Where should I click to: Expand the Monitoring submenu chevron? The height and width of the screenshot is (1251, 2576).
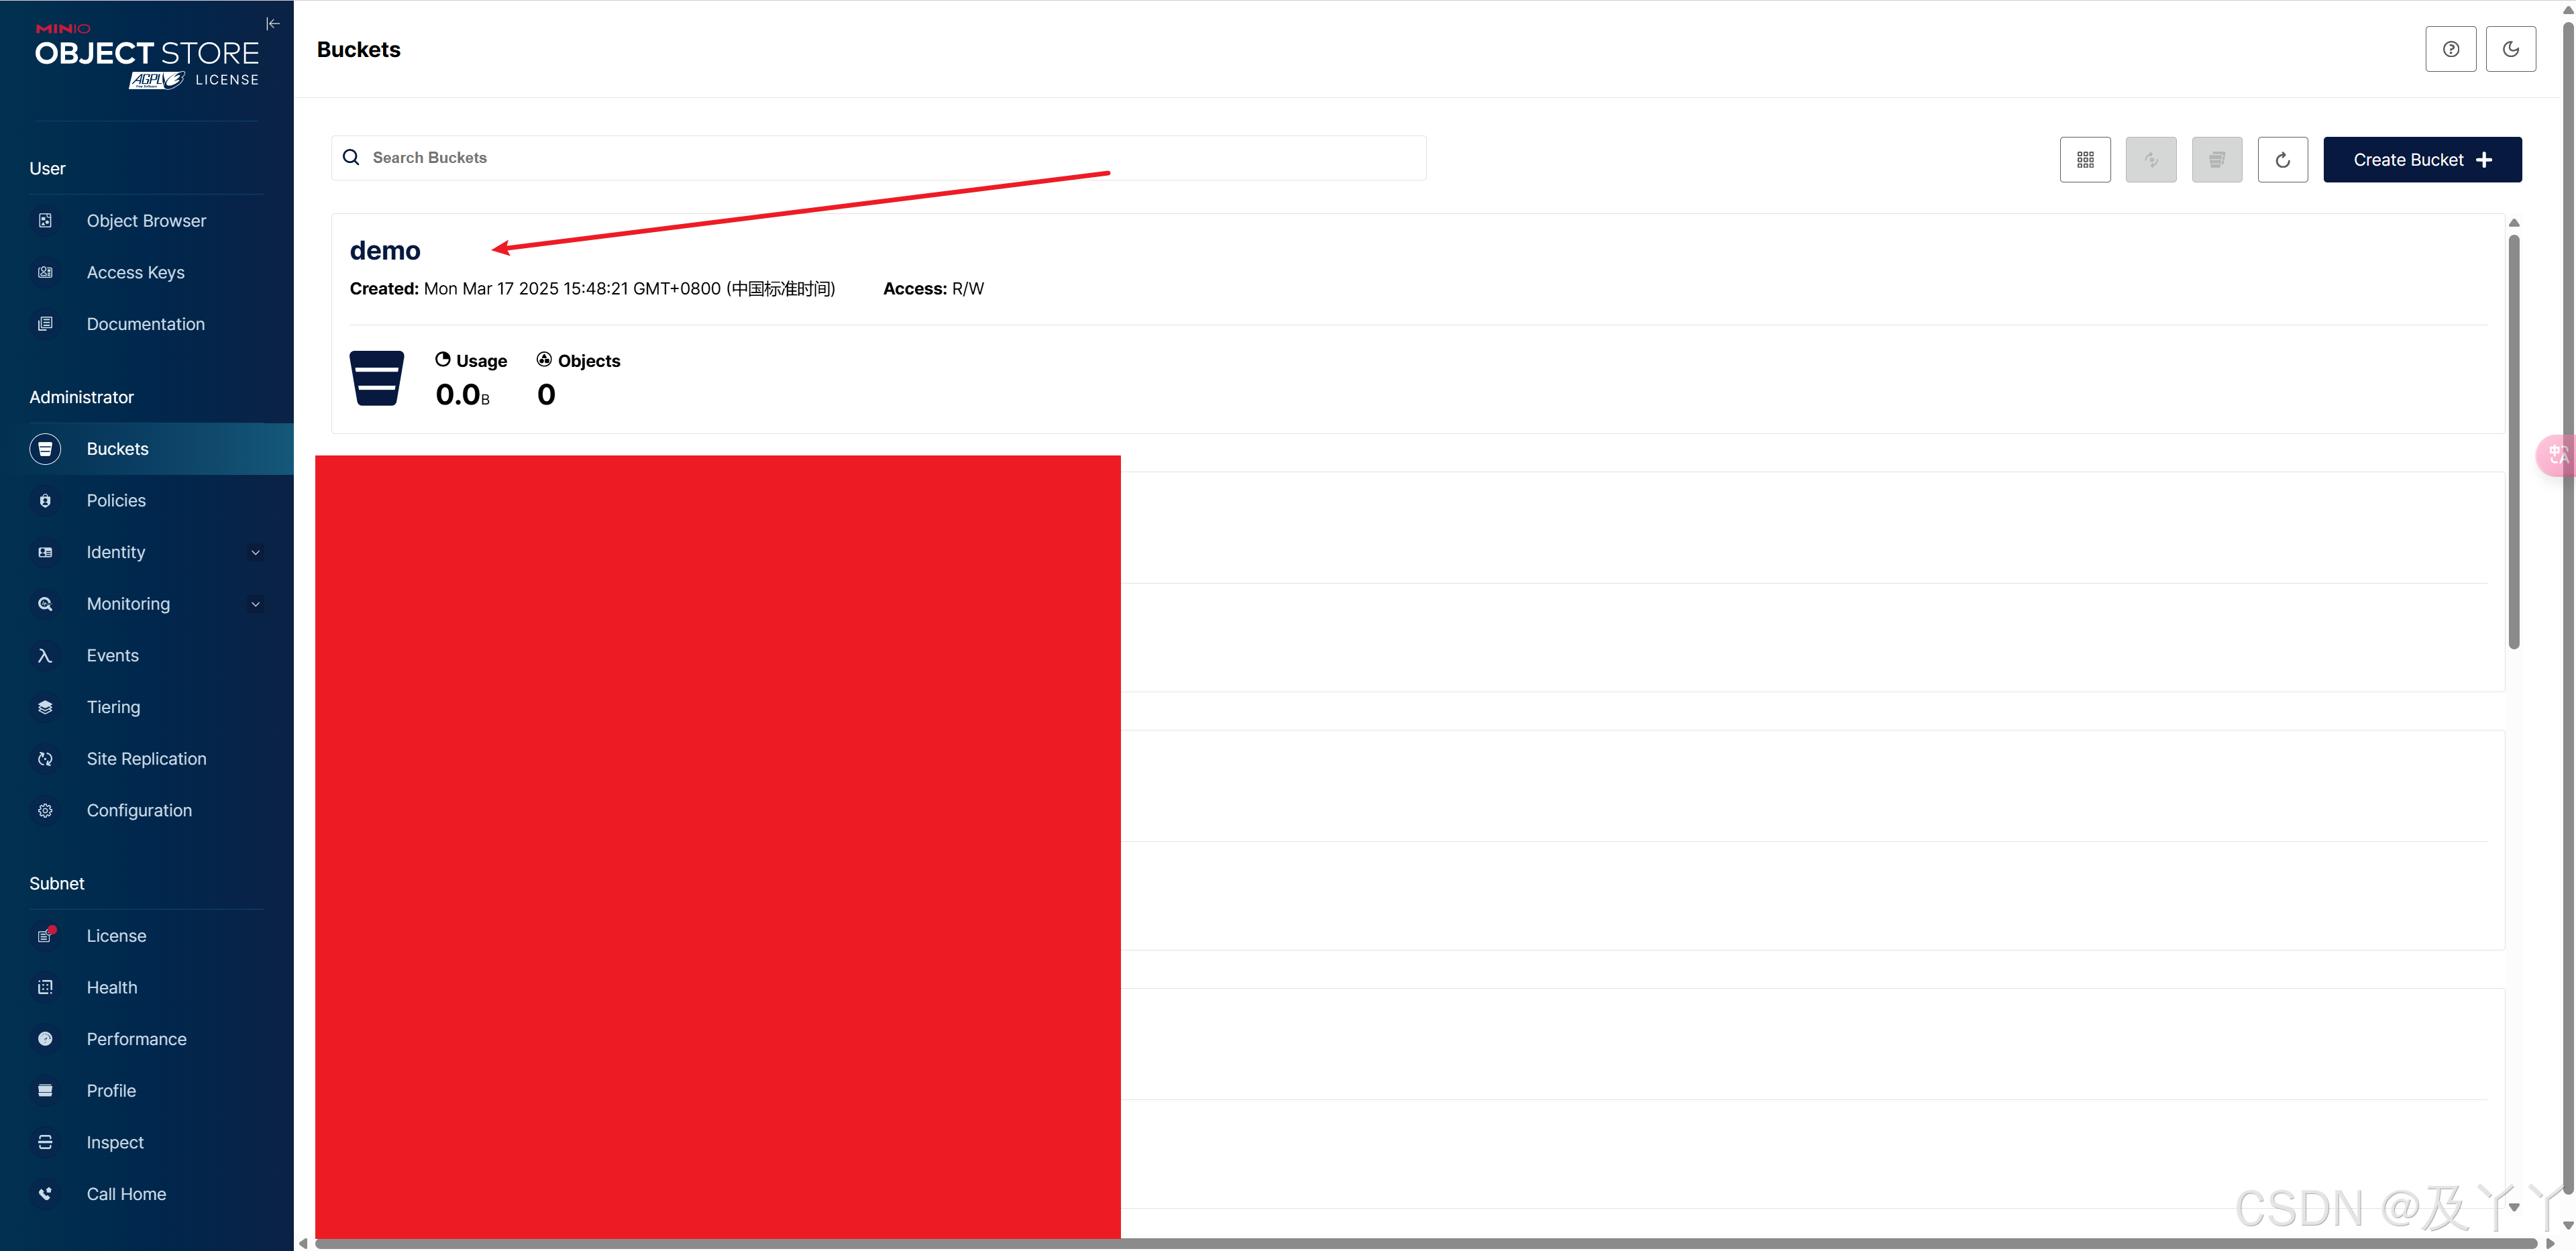click(256, 604)
